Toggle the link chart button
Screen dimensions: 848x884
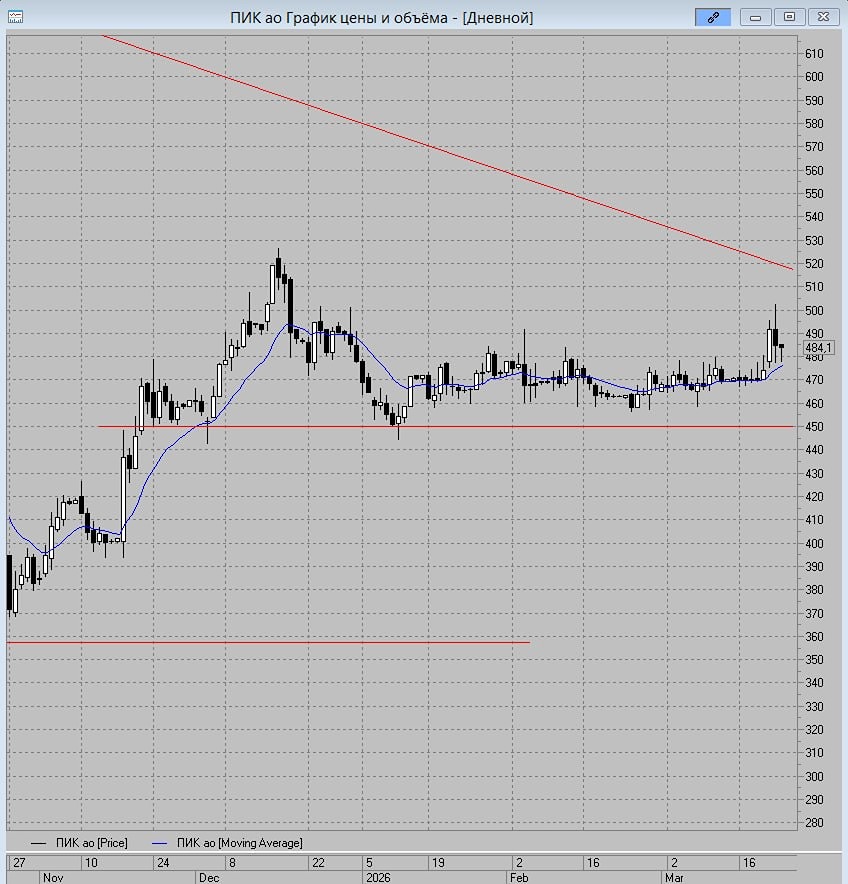713,17
